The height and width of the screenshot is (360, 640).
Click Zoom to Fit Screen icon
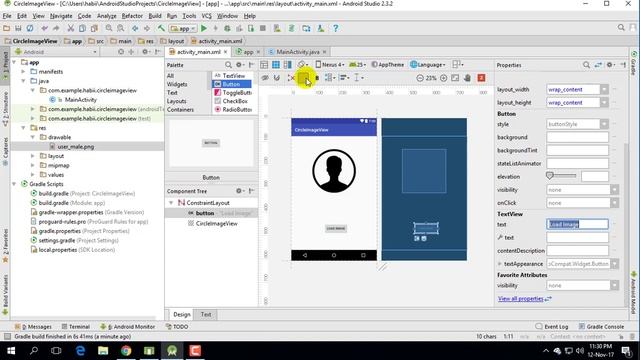point(455,78)
